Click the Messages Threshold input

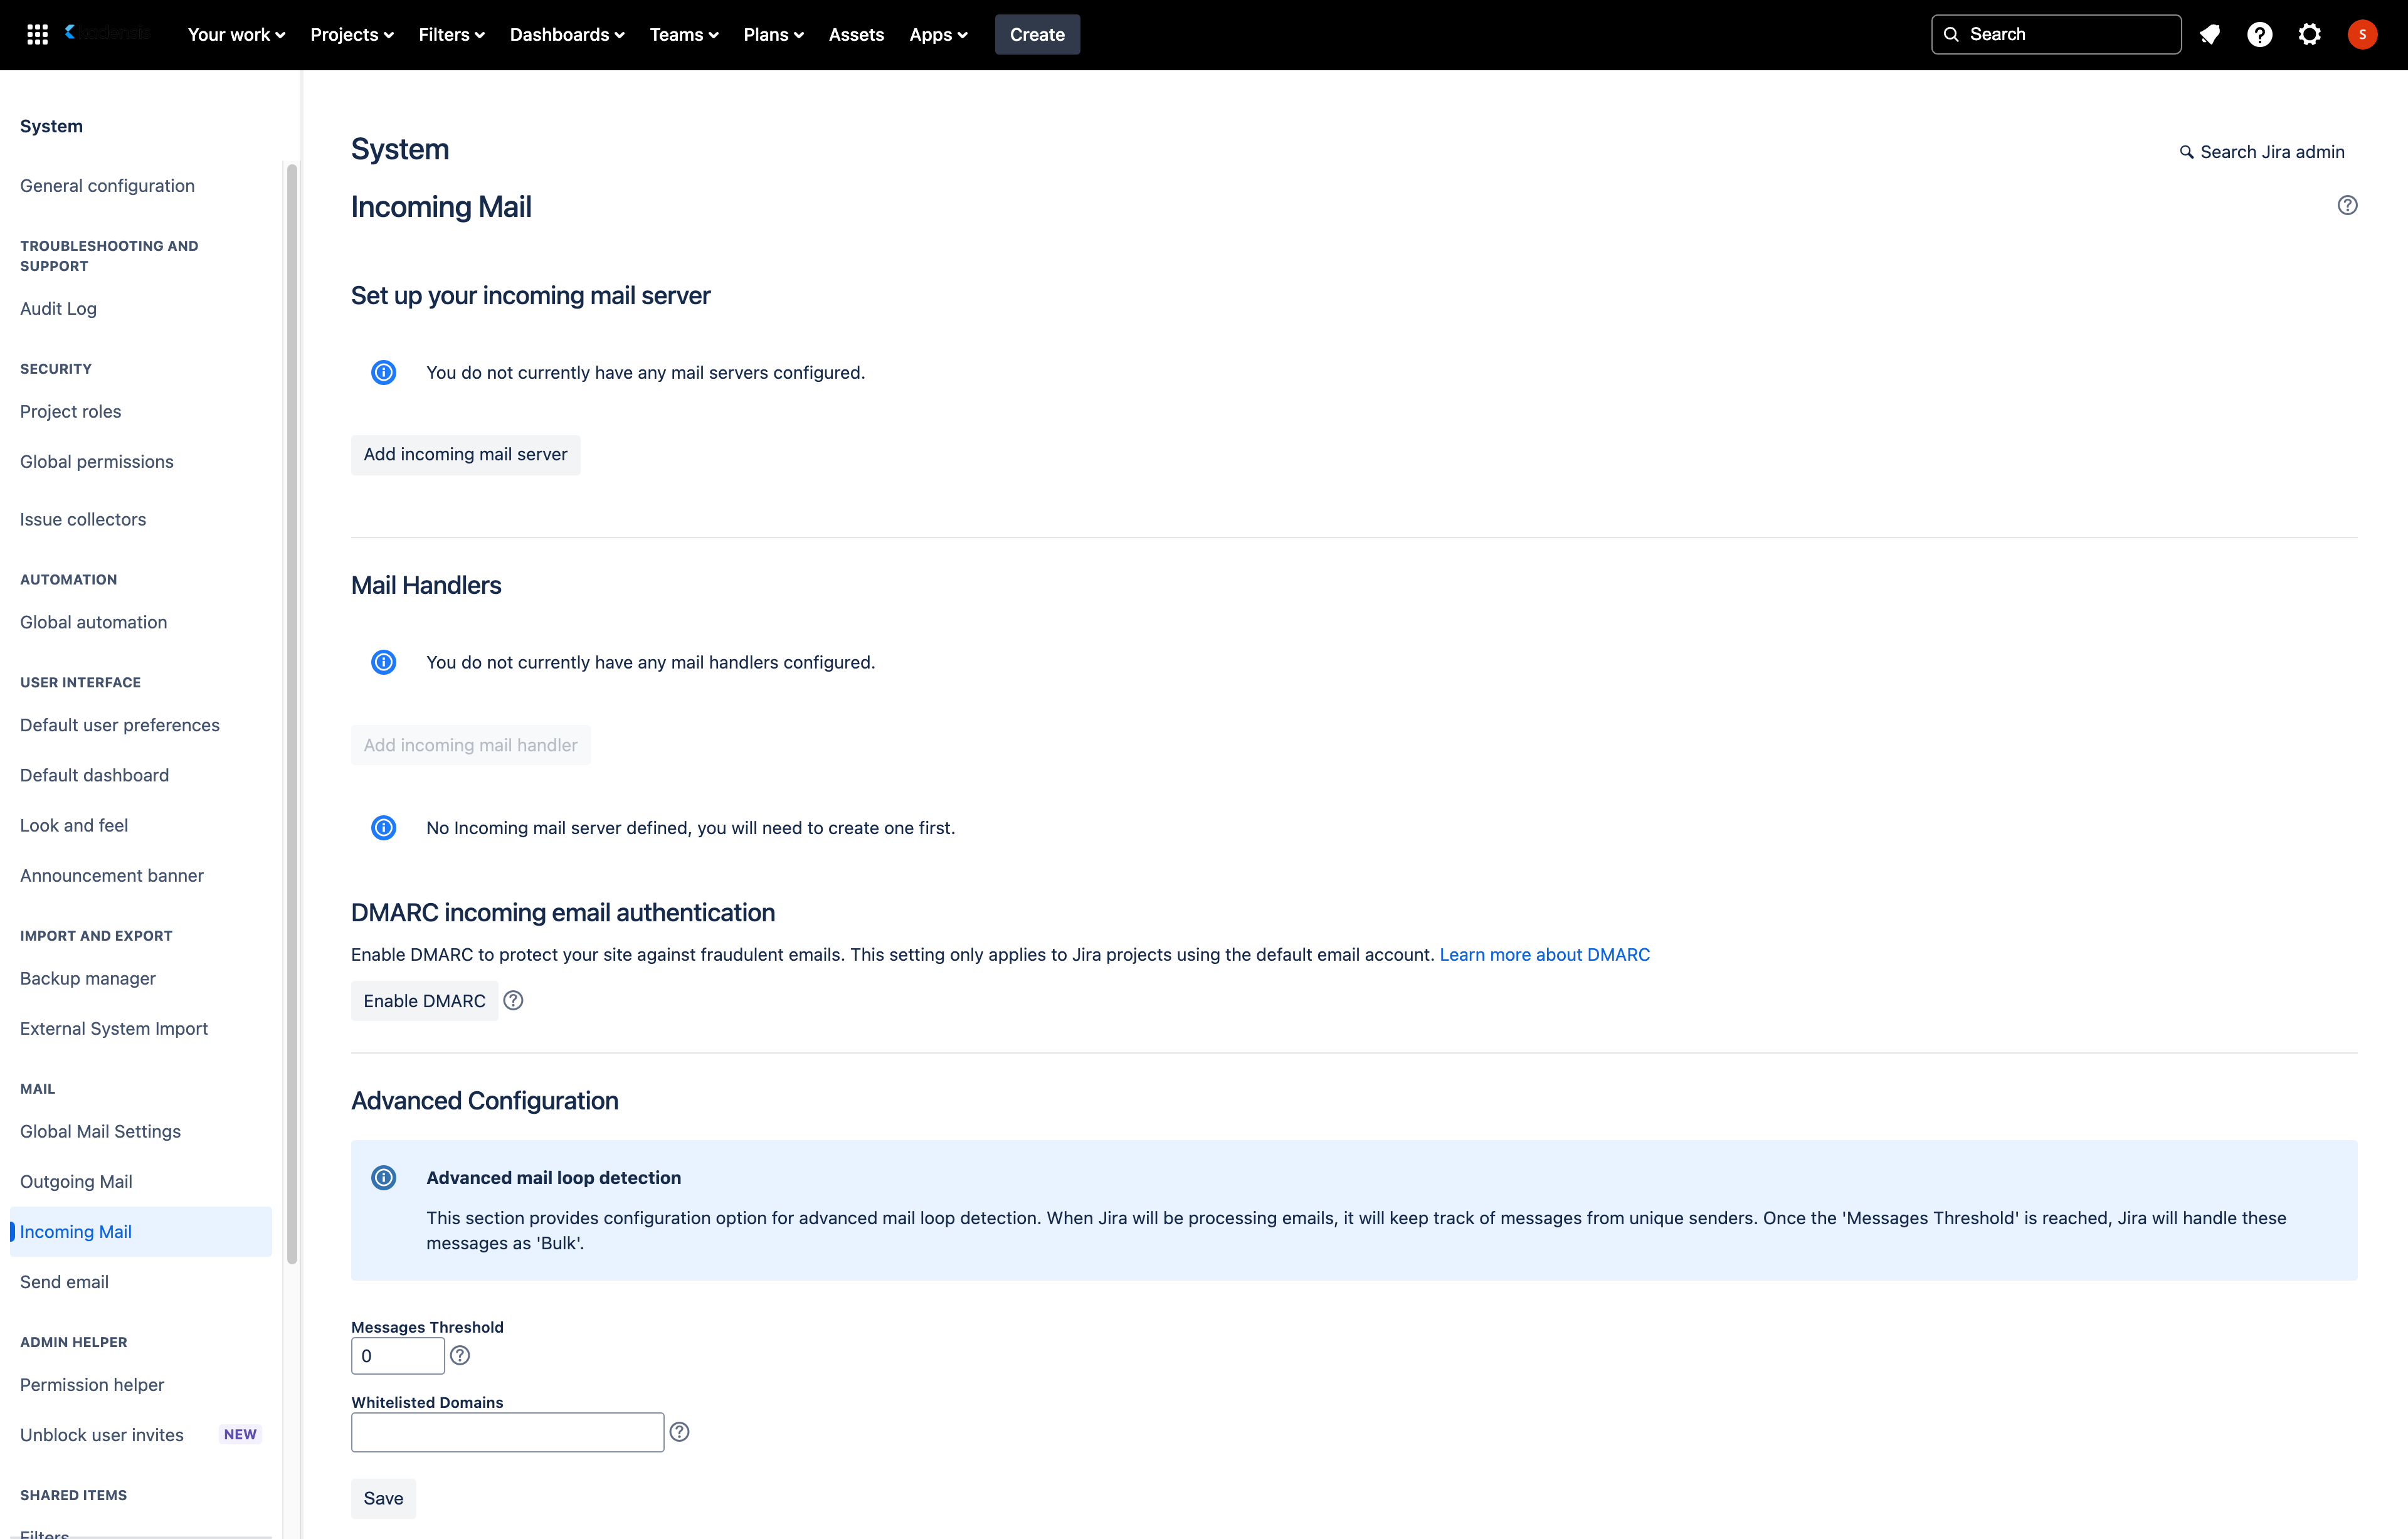pos(398,1355)
